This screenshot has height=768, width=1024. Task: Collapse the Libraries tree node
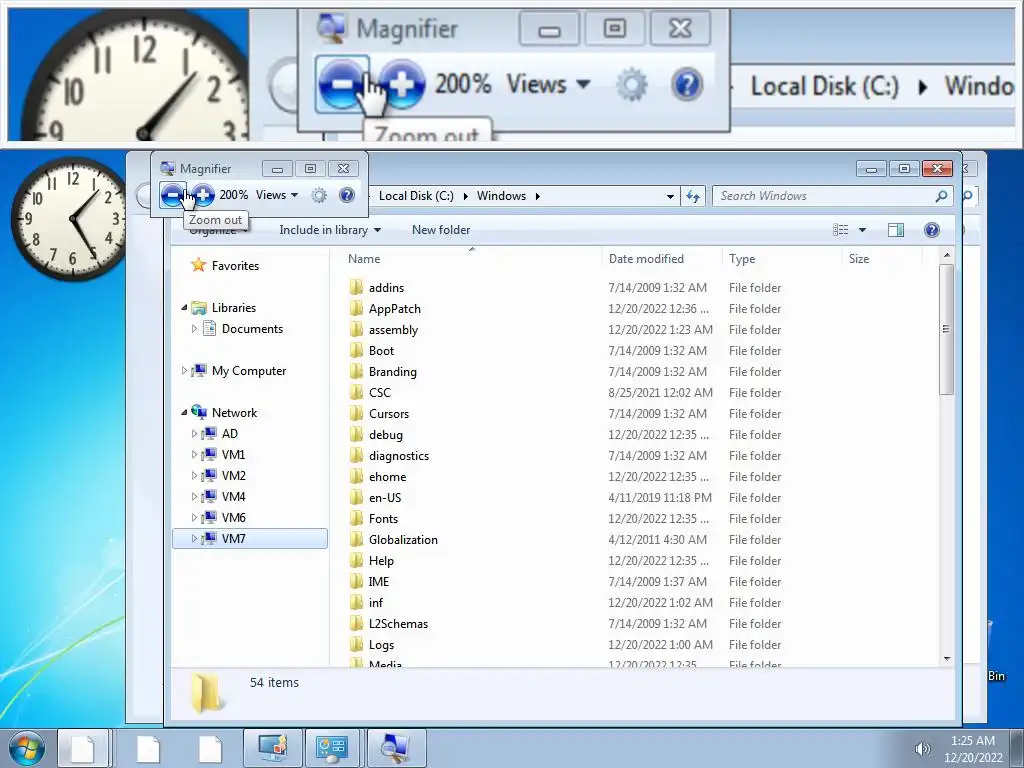tap(184, 308)
